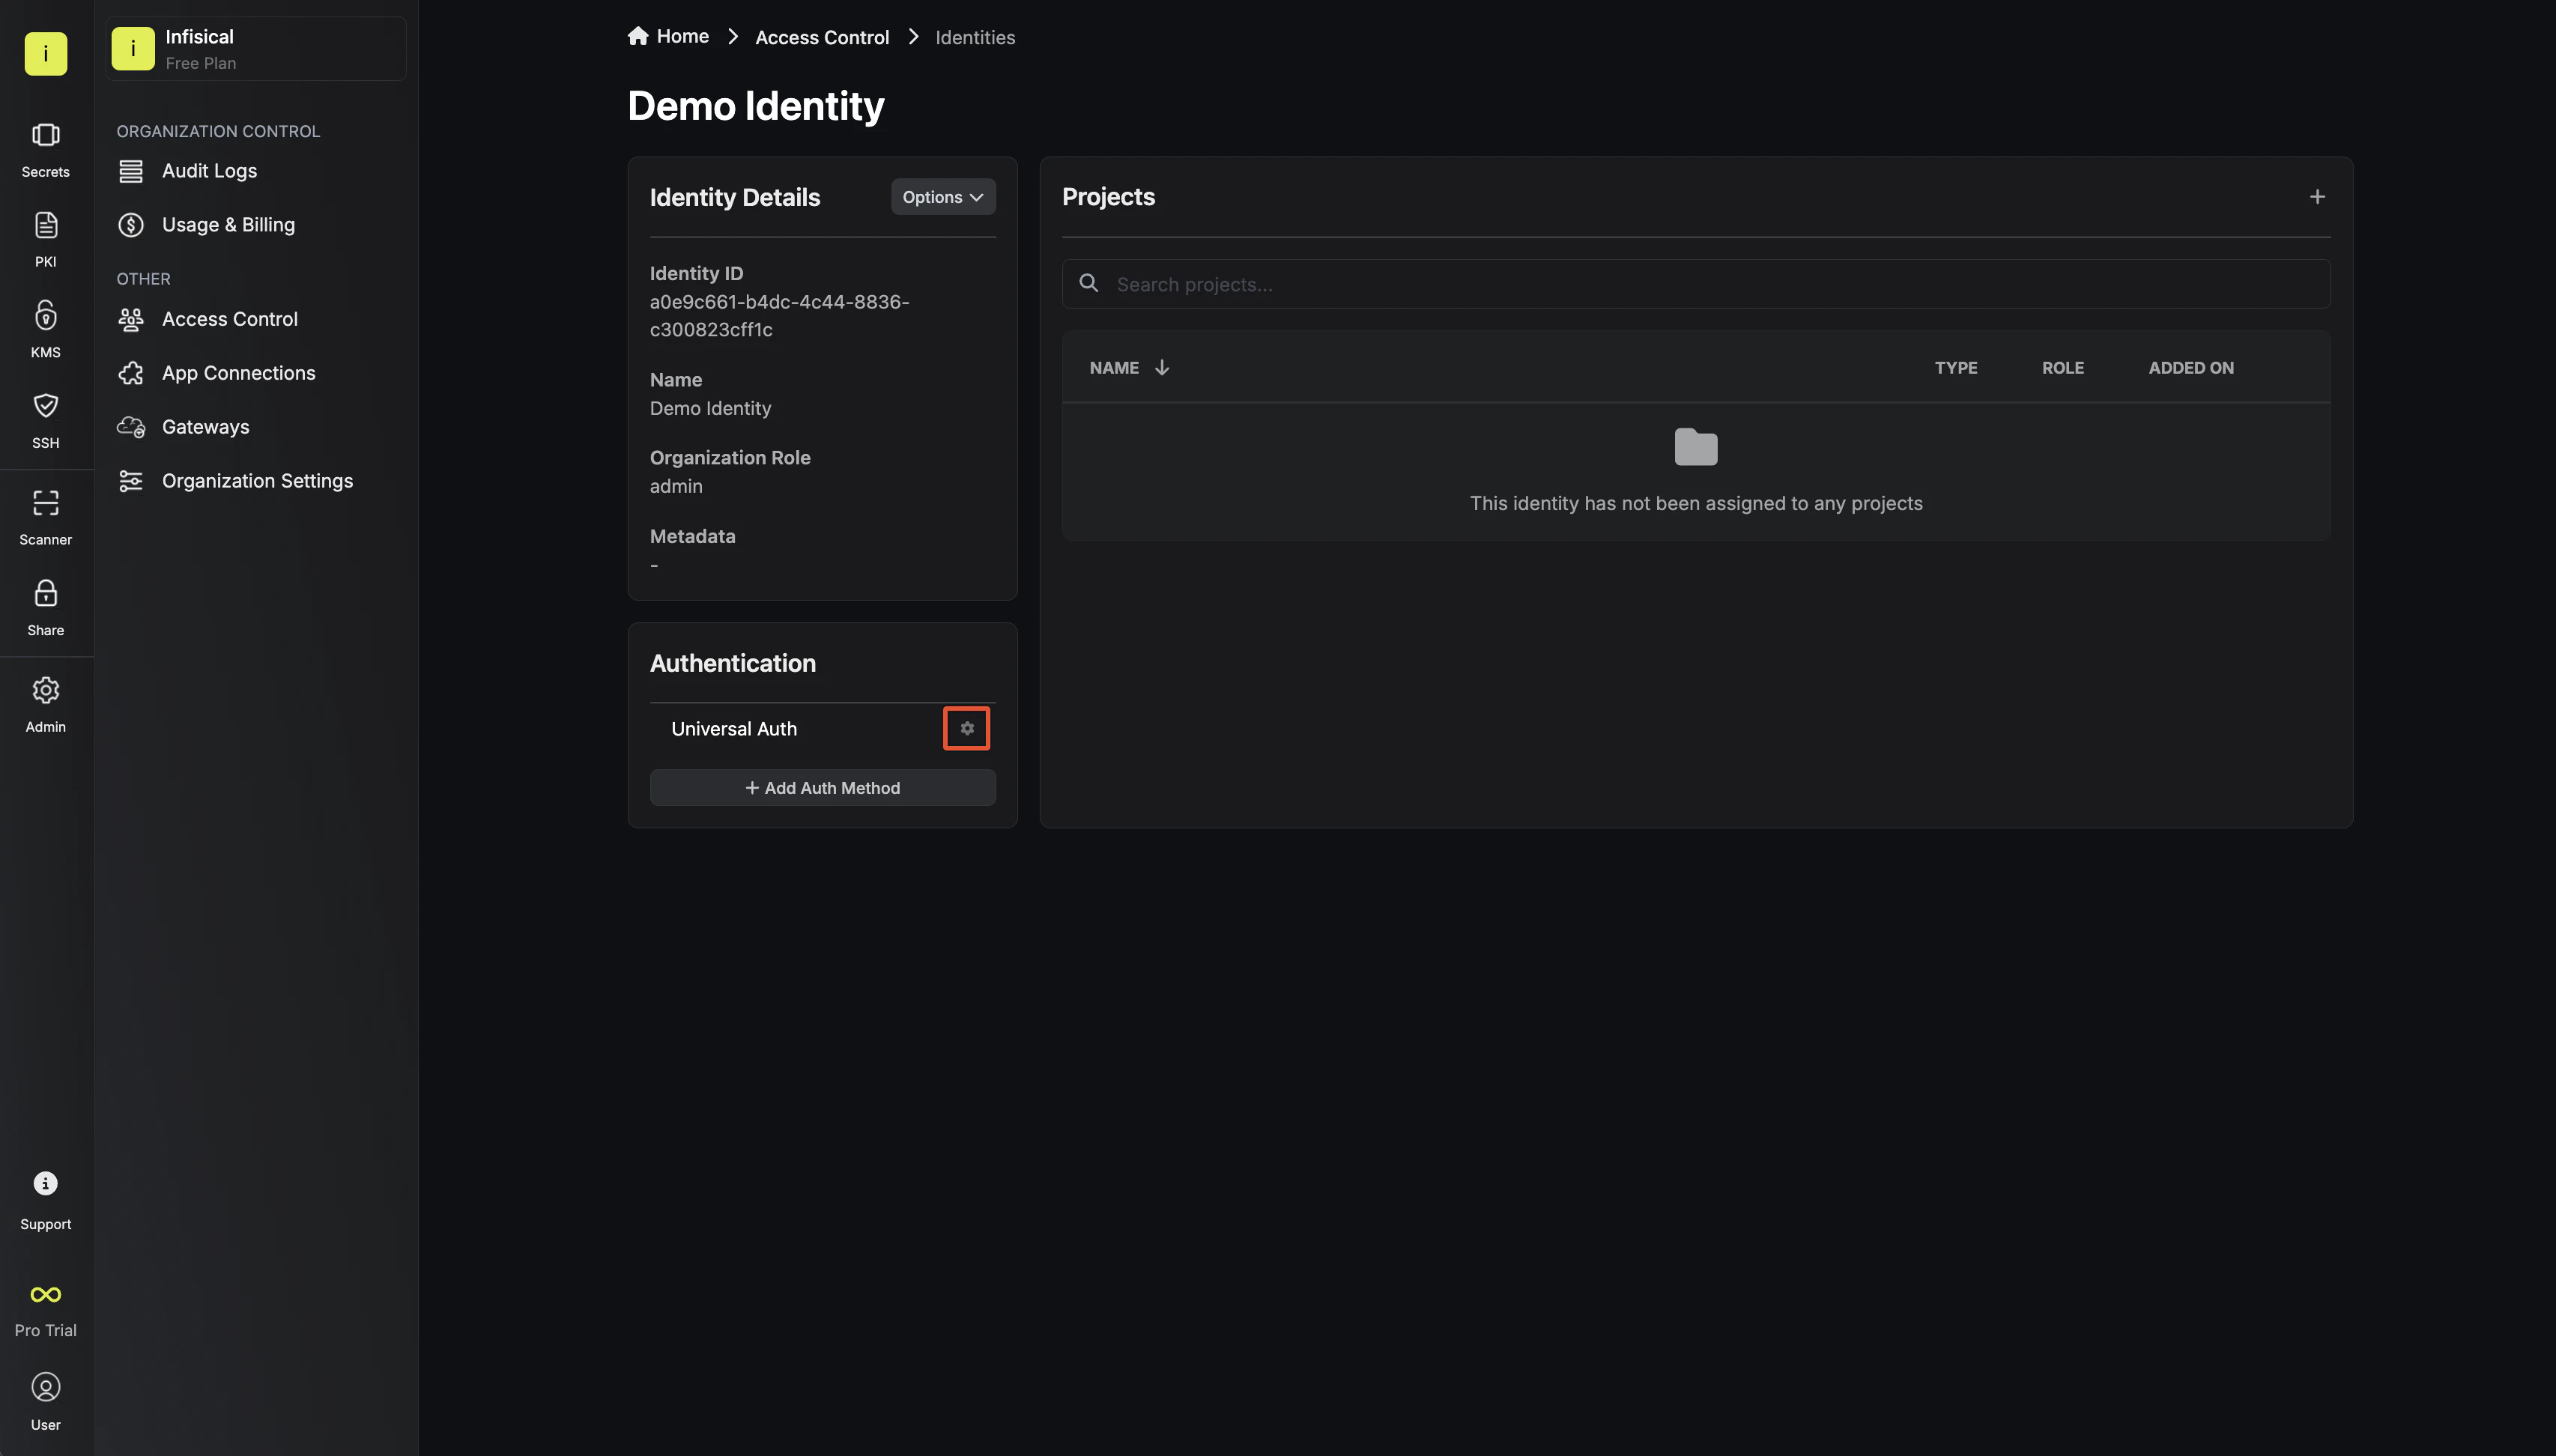Open Usage & Billing
Screen dimensions: 2556x1456
click(228, 225)
